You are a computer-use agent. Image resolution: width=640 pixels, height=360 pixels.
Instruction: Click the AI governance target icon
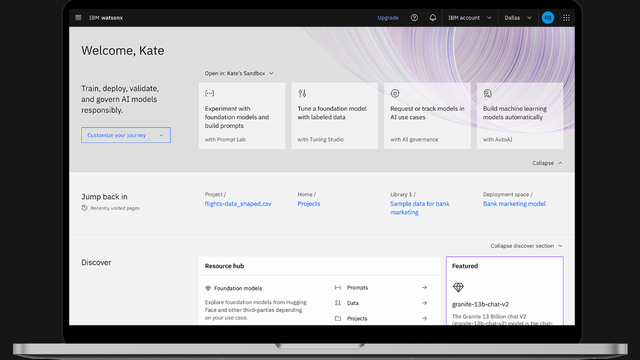(x=395, y=93)
